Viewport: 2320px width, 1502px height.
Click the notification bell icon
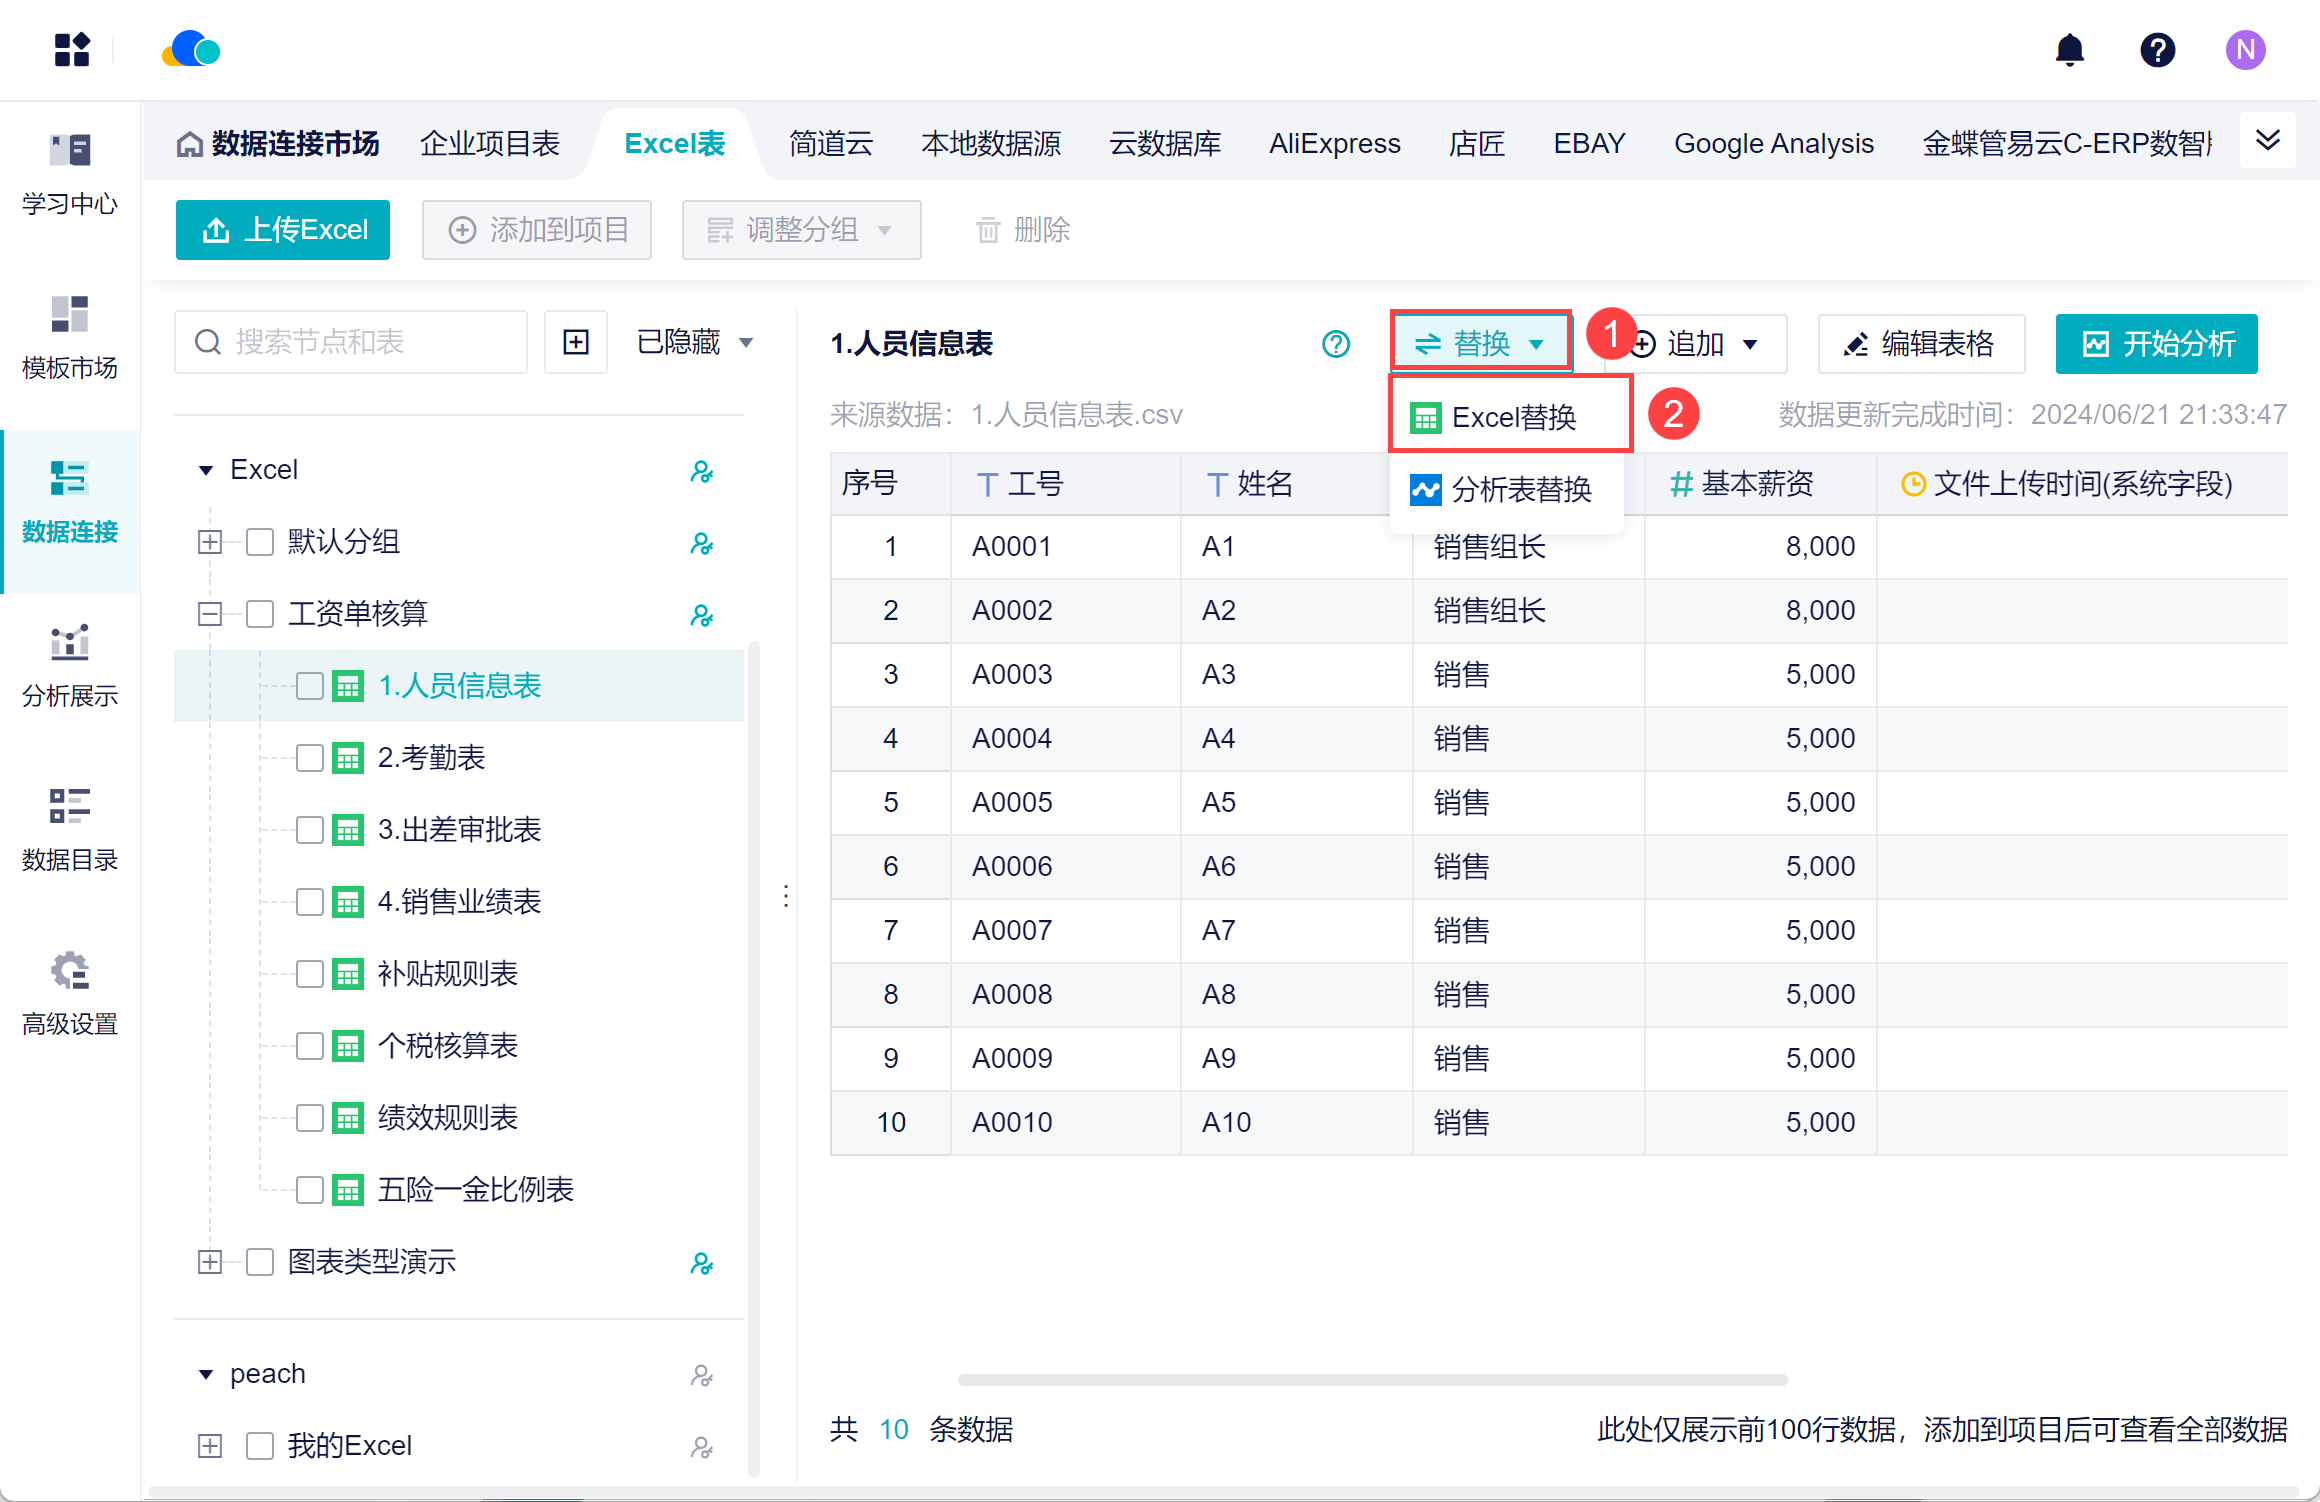coord(2069,50)
